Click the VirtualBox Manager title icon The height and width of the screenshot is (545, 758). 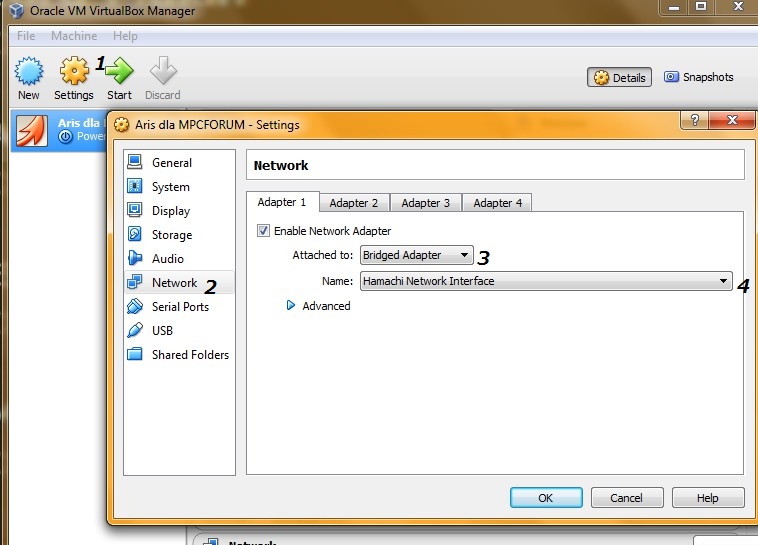tap(16, 10)
